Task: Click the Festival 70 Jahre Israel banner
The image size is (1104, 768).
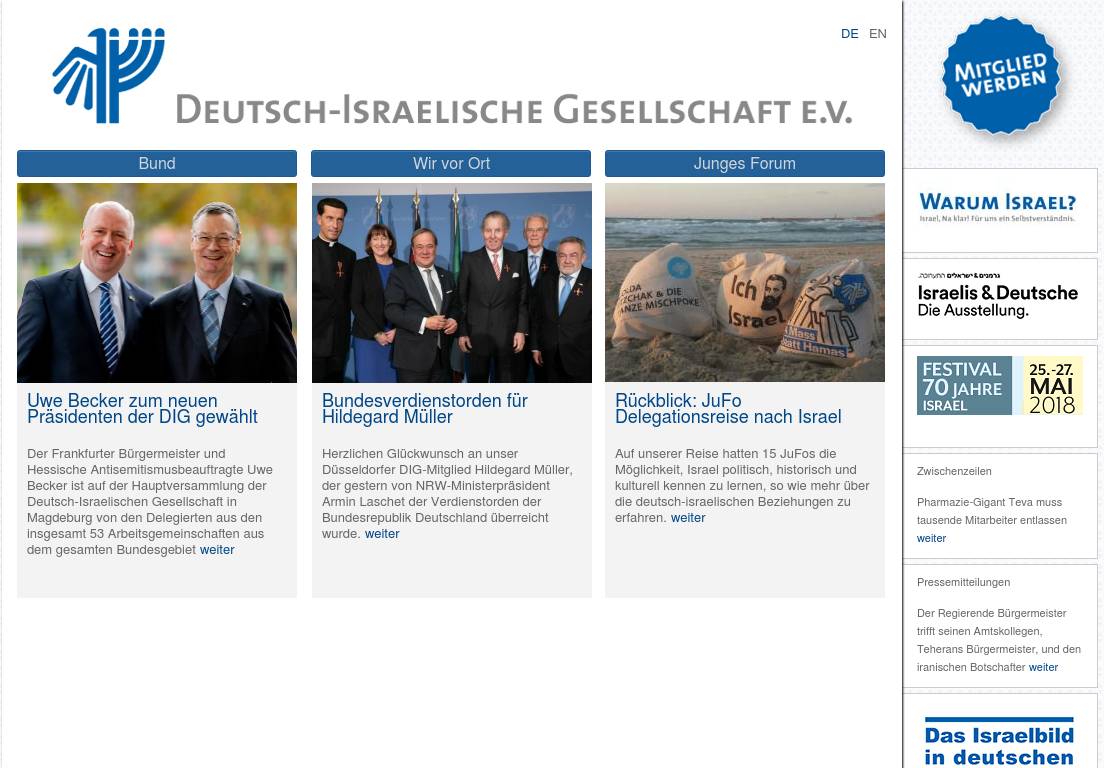Action: [999, 386]
